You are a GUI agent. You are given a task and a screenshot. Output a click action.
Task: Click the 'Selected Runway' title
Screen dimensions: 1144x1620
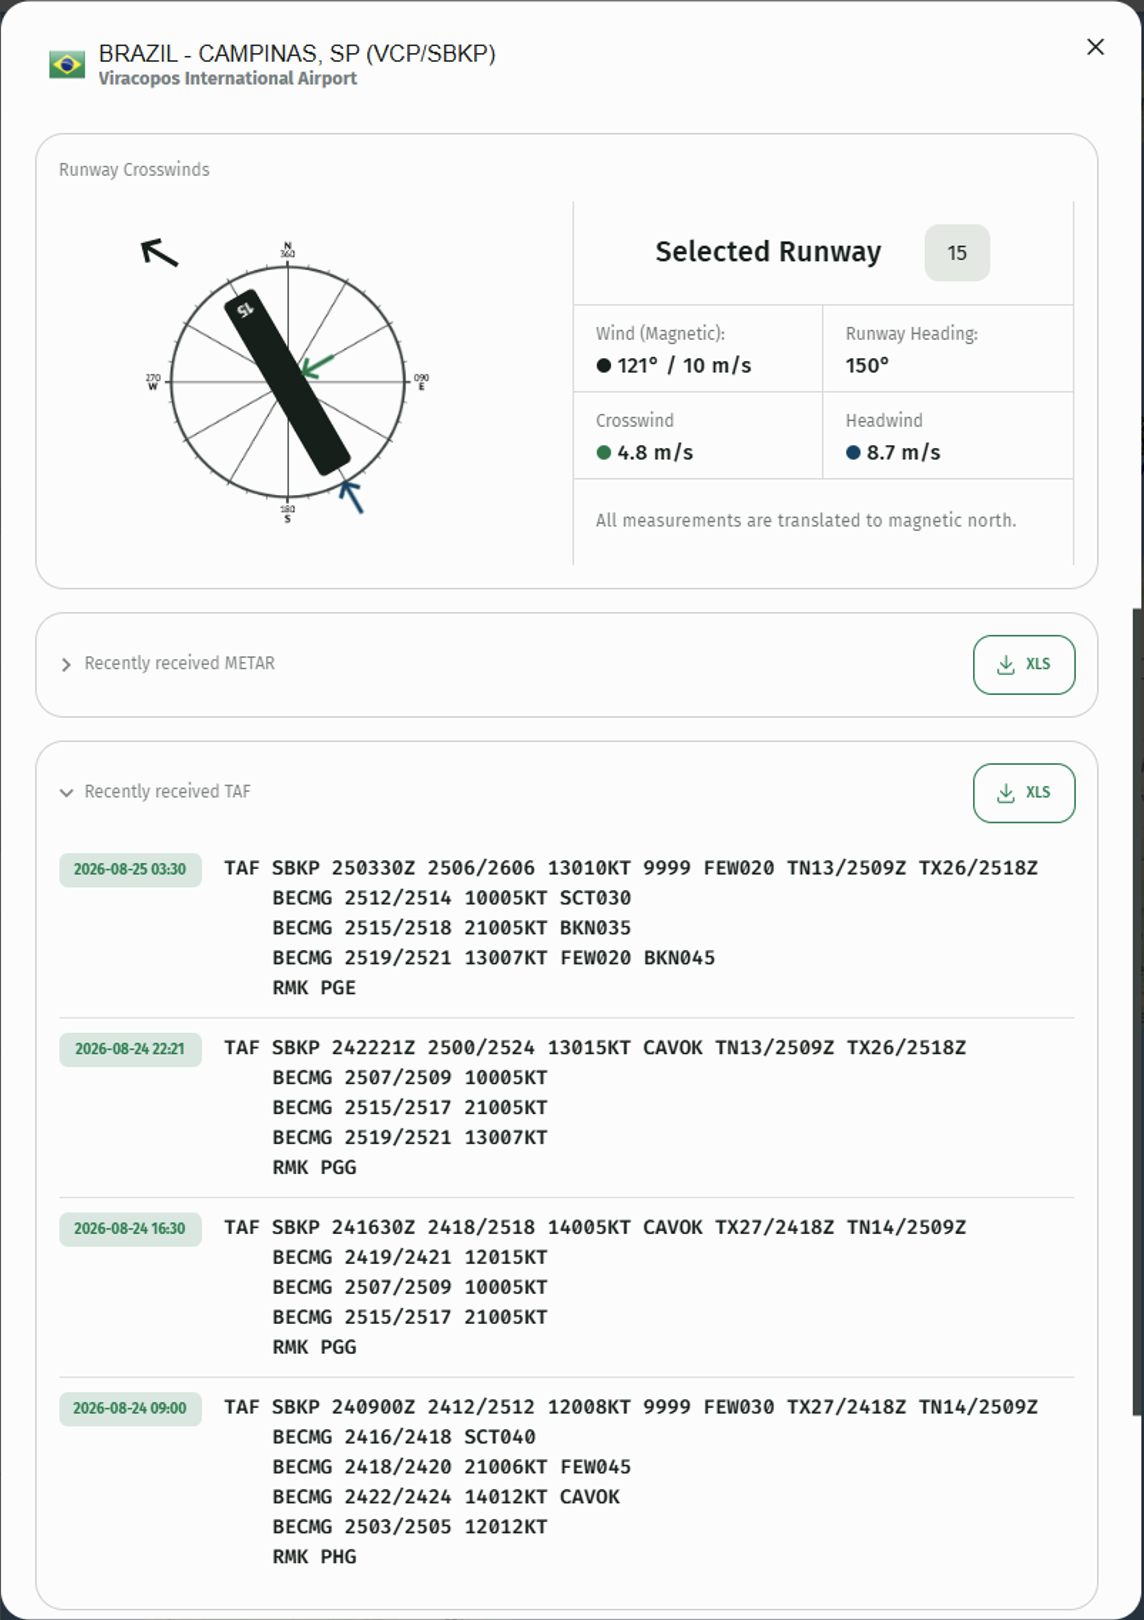768,252
